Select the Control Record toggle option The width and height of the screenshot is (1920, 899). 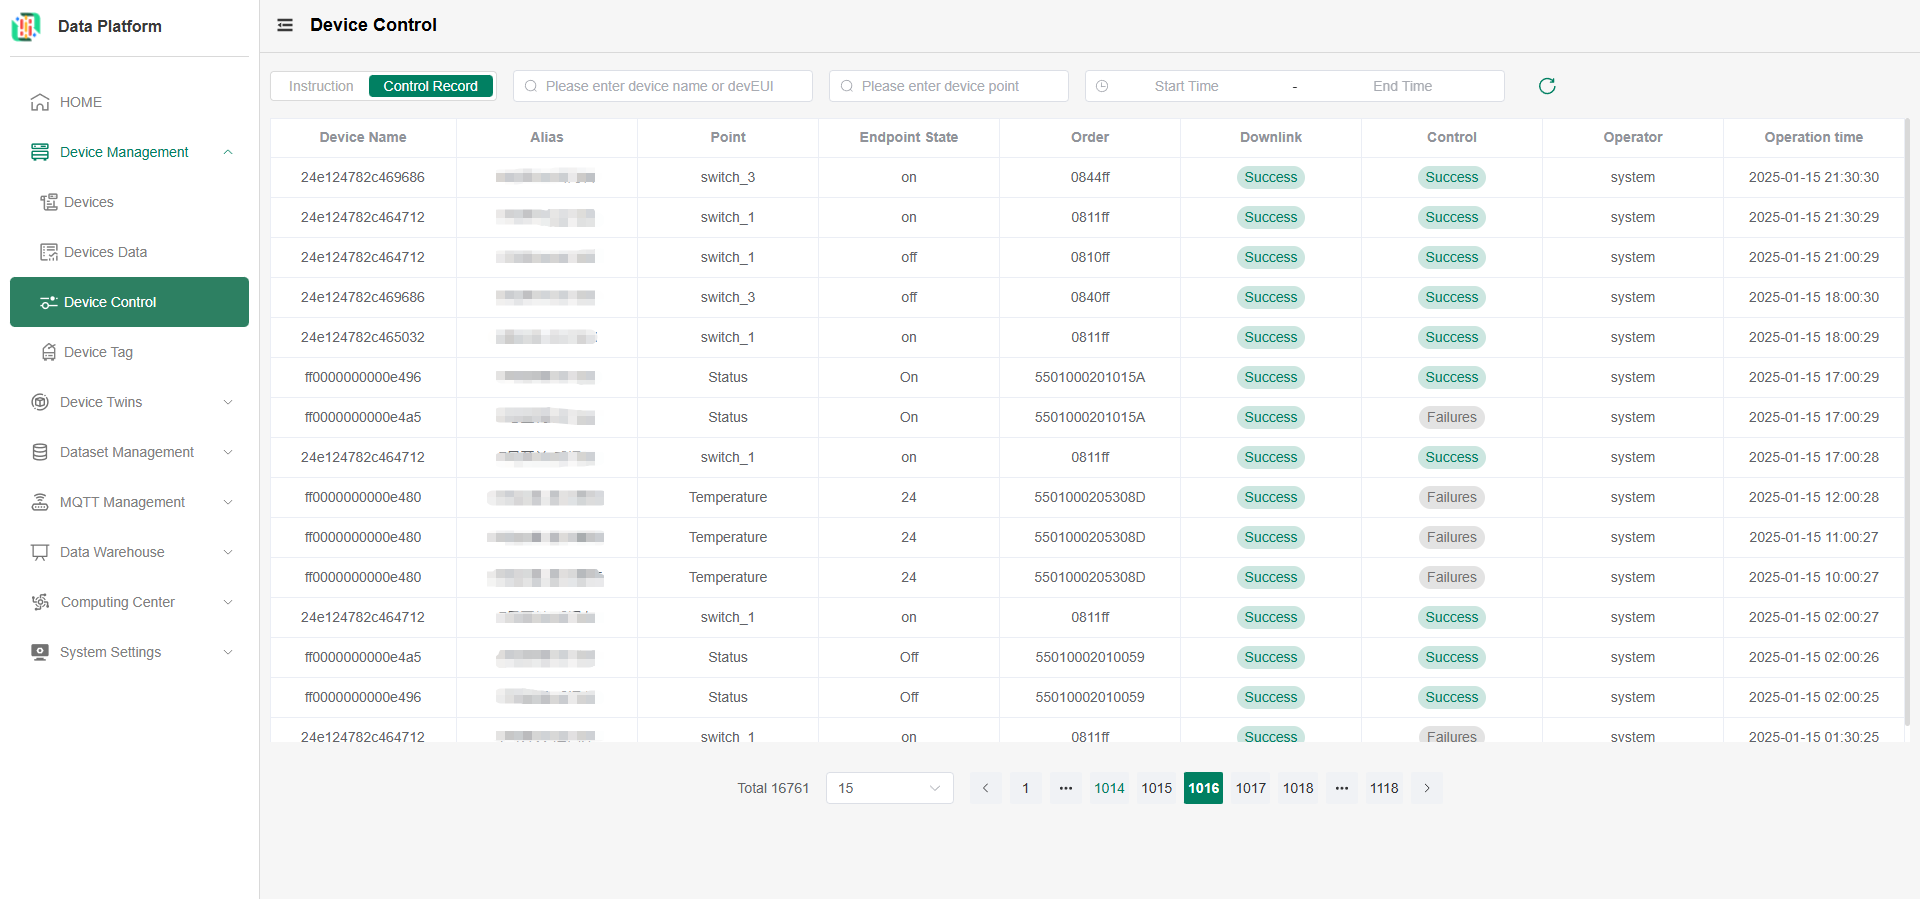pos(430,86)
